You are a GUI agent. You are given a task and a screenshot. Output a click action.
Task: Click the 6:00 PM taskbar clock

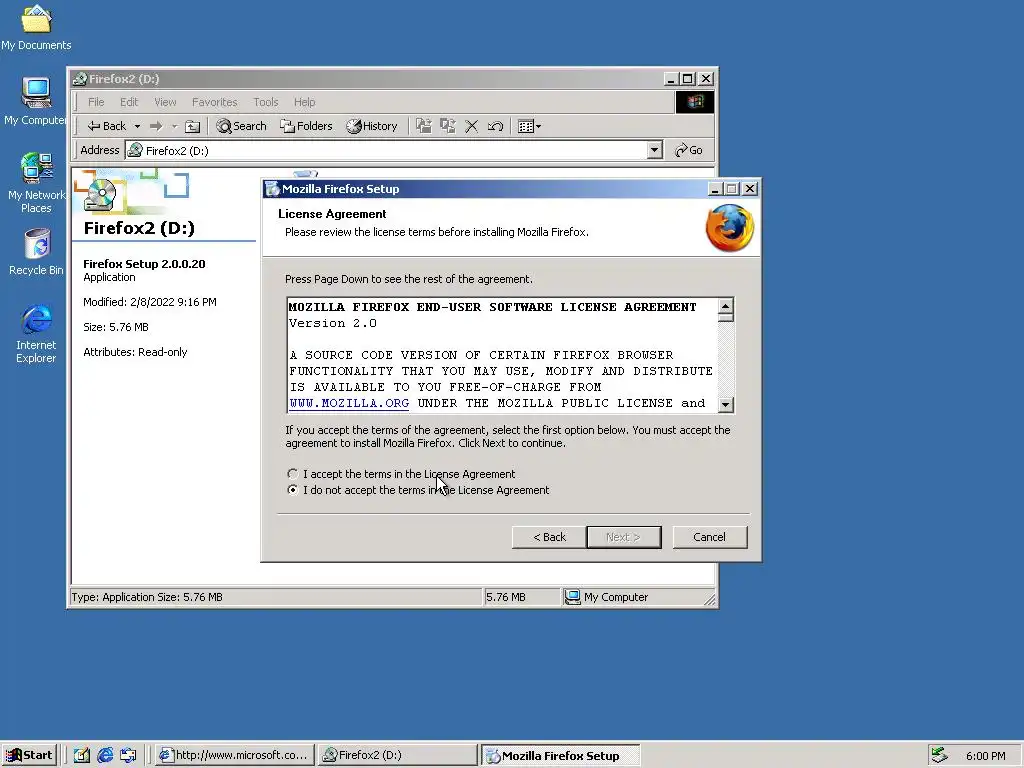click(985, 756)
